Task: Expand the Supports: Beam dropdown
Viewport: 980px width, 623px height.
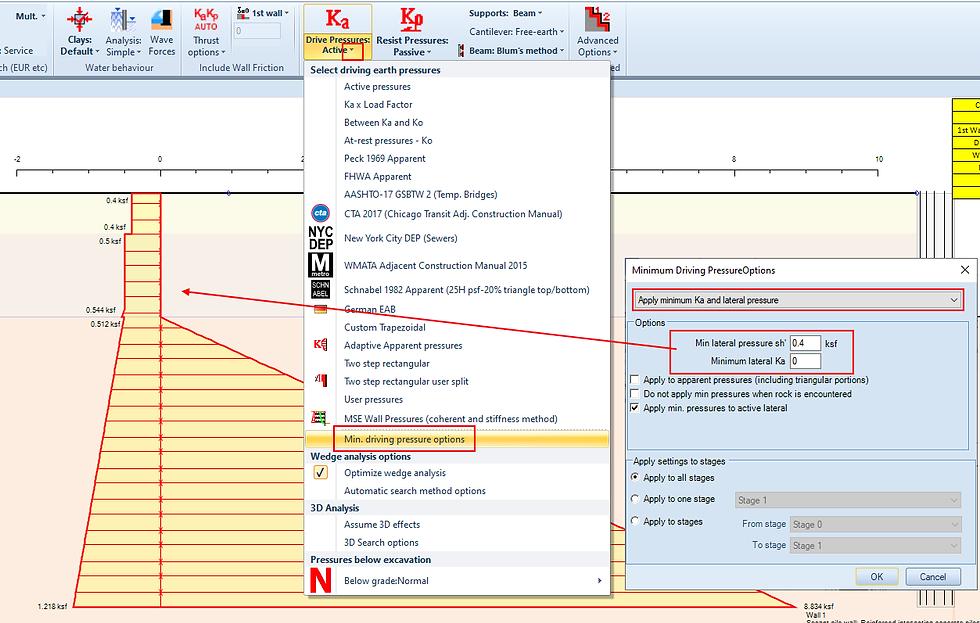Action: (506, 13)
